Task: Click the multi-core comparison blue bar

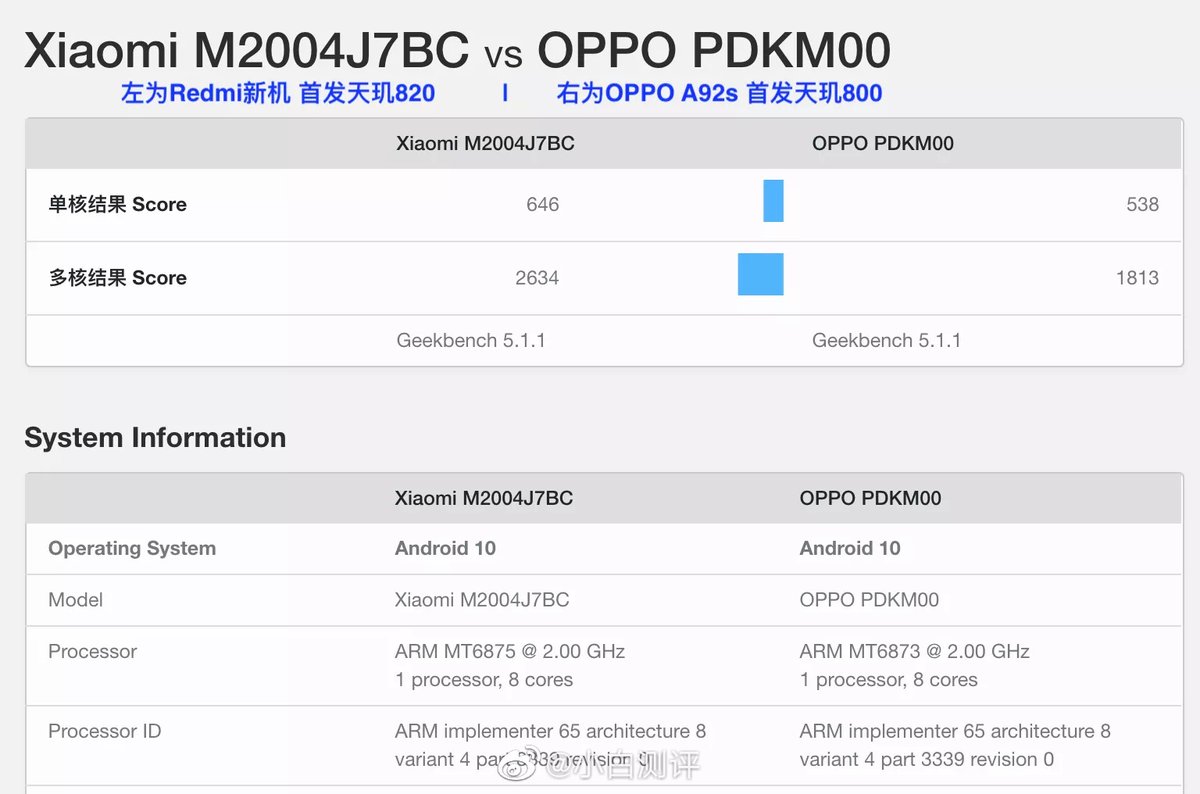Action: click(x=761, y=274)
